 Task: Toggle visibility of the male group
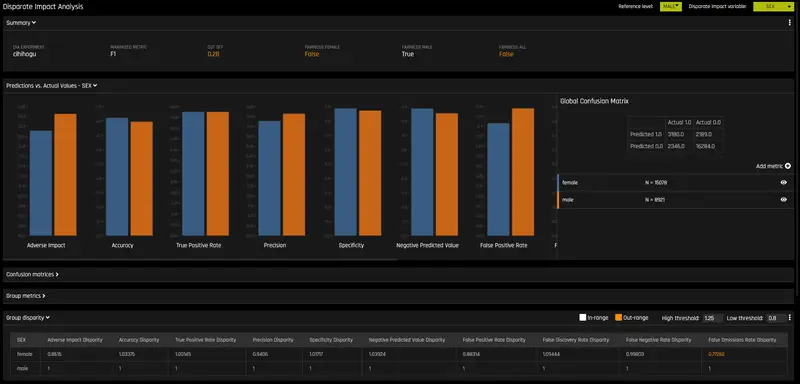[x=783, y=200]
